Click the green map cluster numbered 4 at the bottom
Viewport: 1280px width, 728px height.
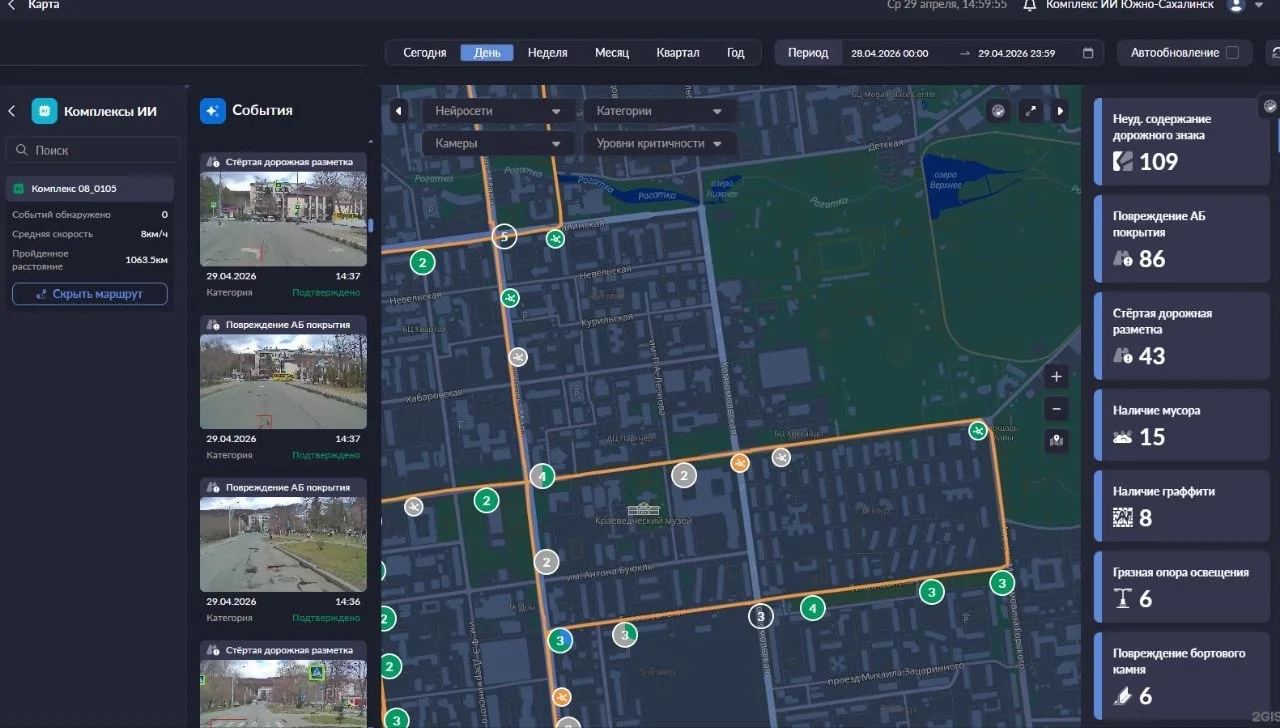point(813,607)
